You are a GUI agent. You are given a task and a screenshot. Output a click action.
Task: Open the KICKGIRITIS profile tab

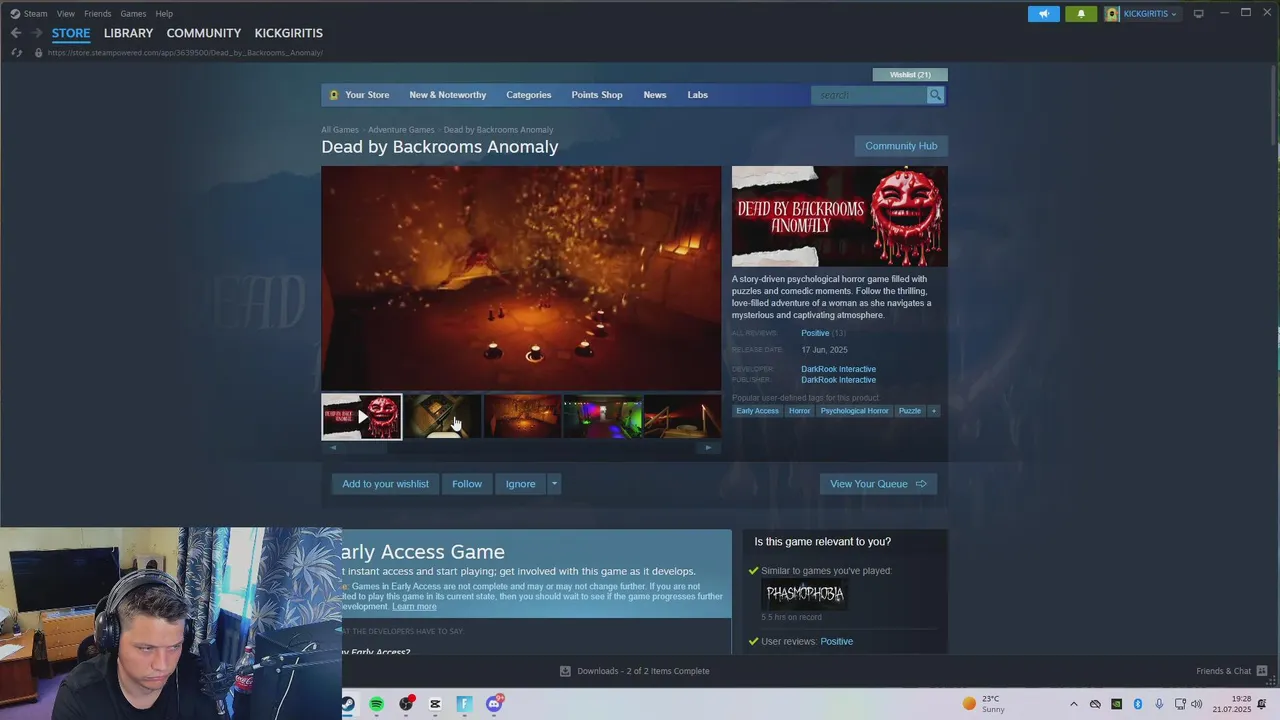(288, 33)
